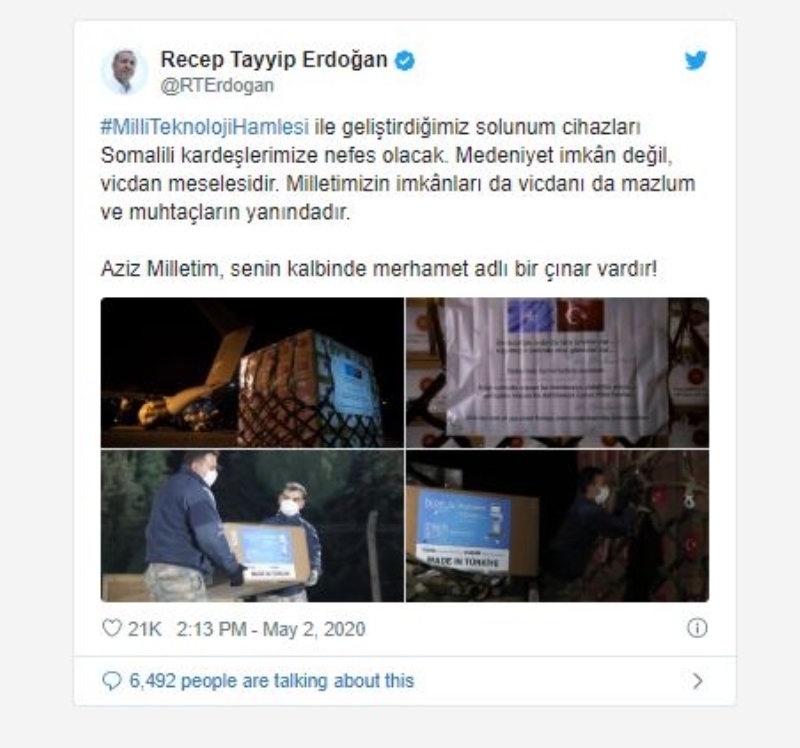This screenshot has height=748, width=800.
Task: Open photo of Made in Türkiye box
Action: click(557, 526)
